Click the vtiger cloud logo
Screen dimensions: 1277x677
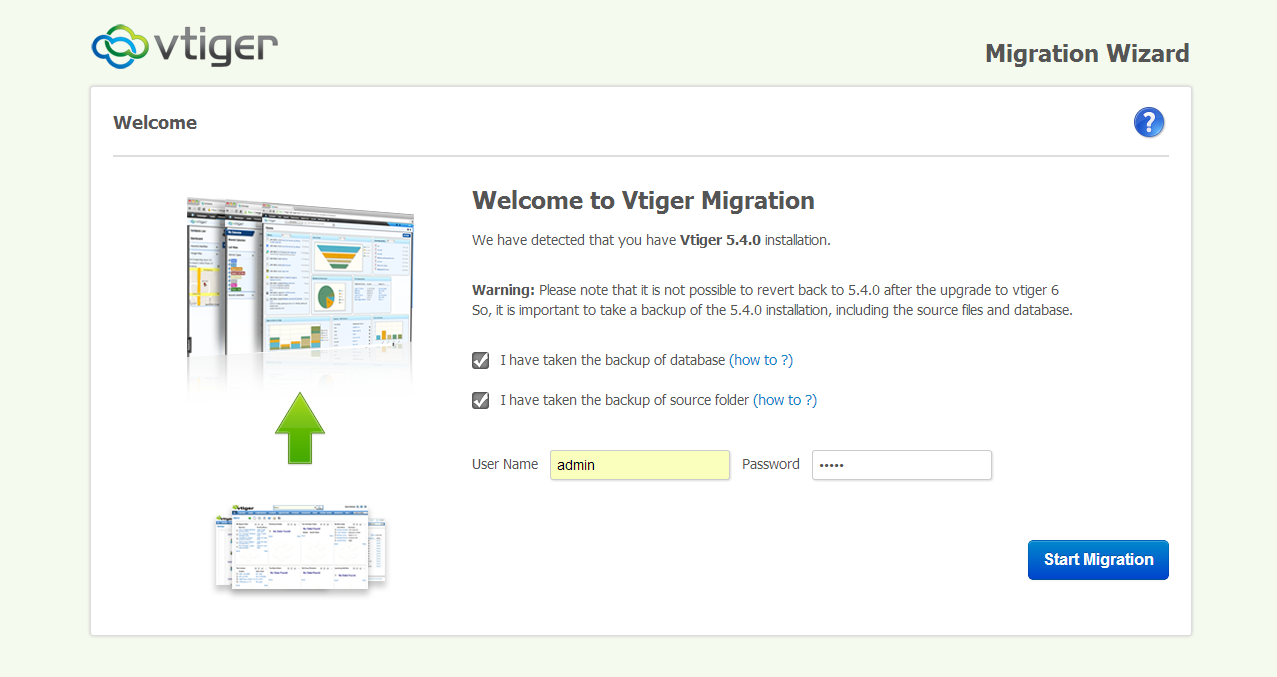point(184,44)
